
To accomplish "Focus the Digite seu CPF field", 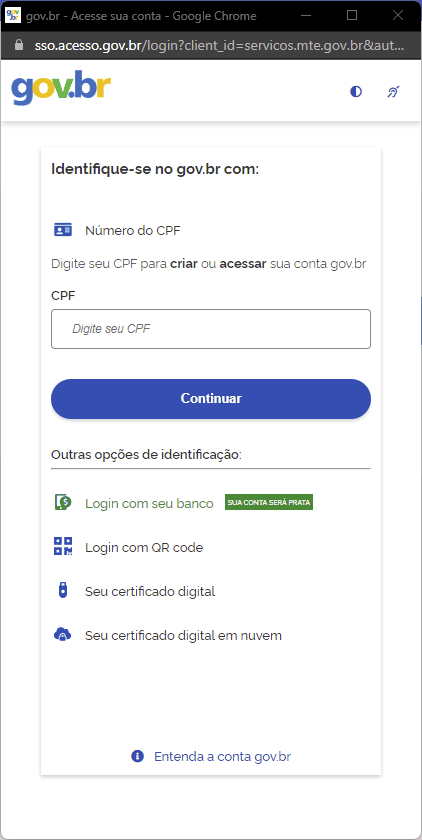I will click(211, 329).
